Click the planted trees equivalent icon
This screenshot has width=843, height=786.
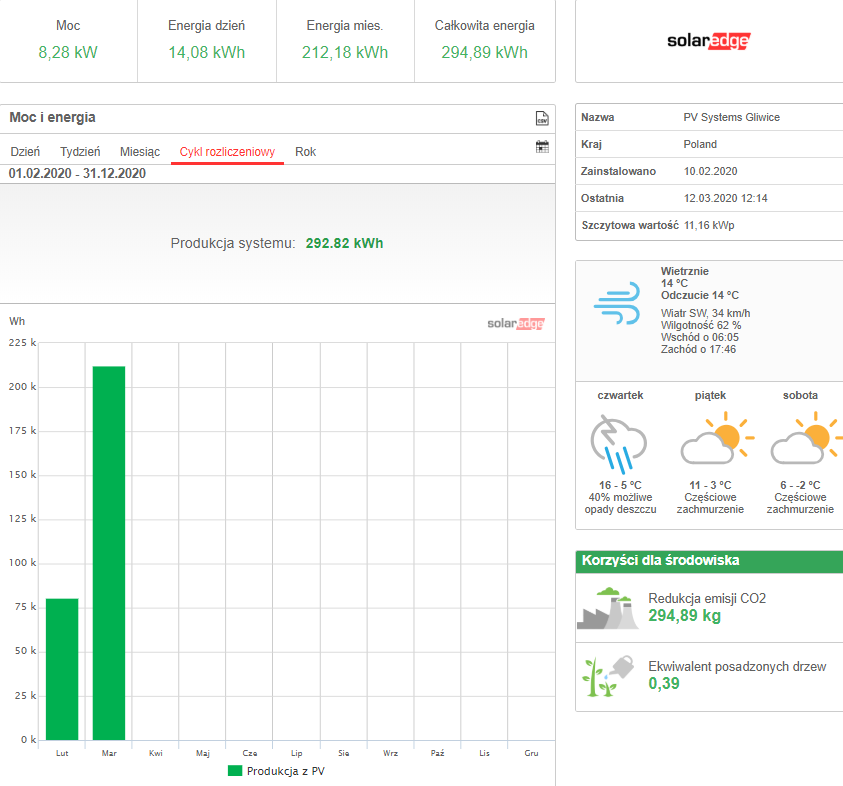click(x=607, y=675)
